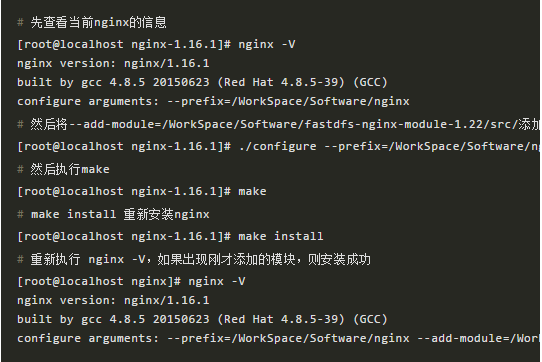Click the second 'nginx -V' command
542x362 pixels.
click(217, 281)
